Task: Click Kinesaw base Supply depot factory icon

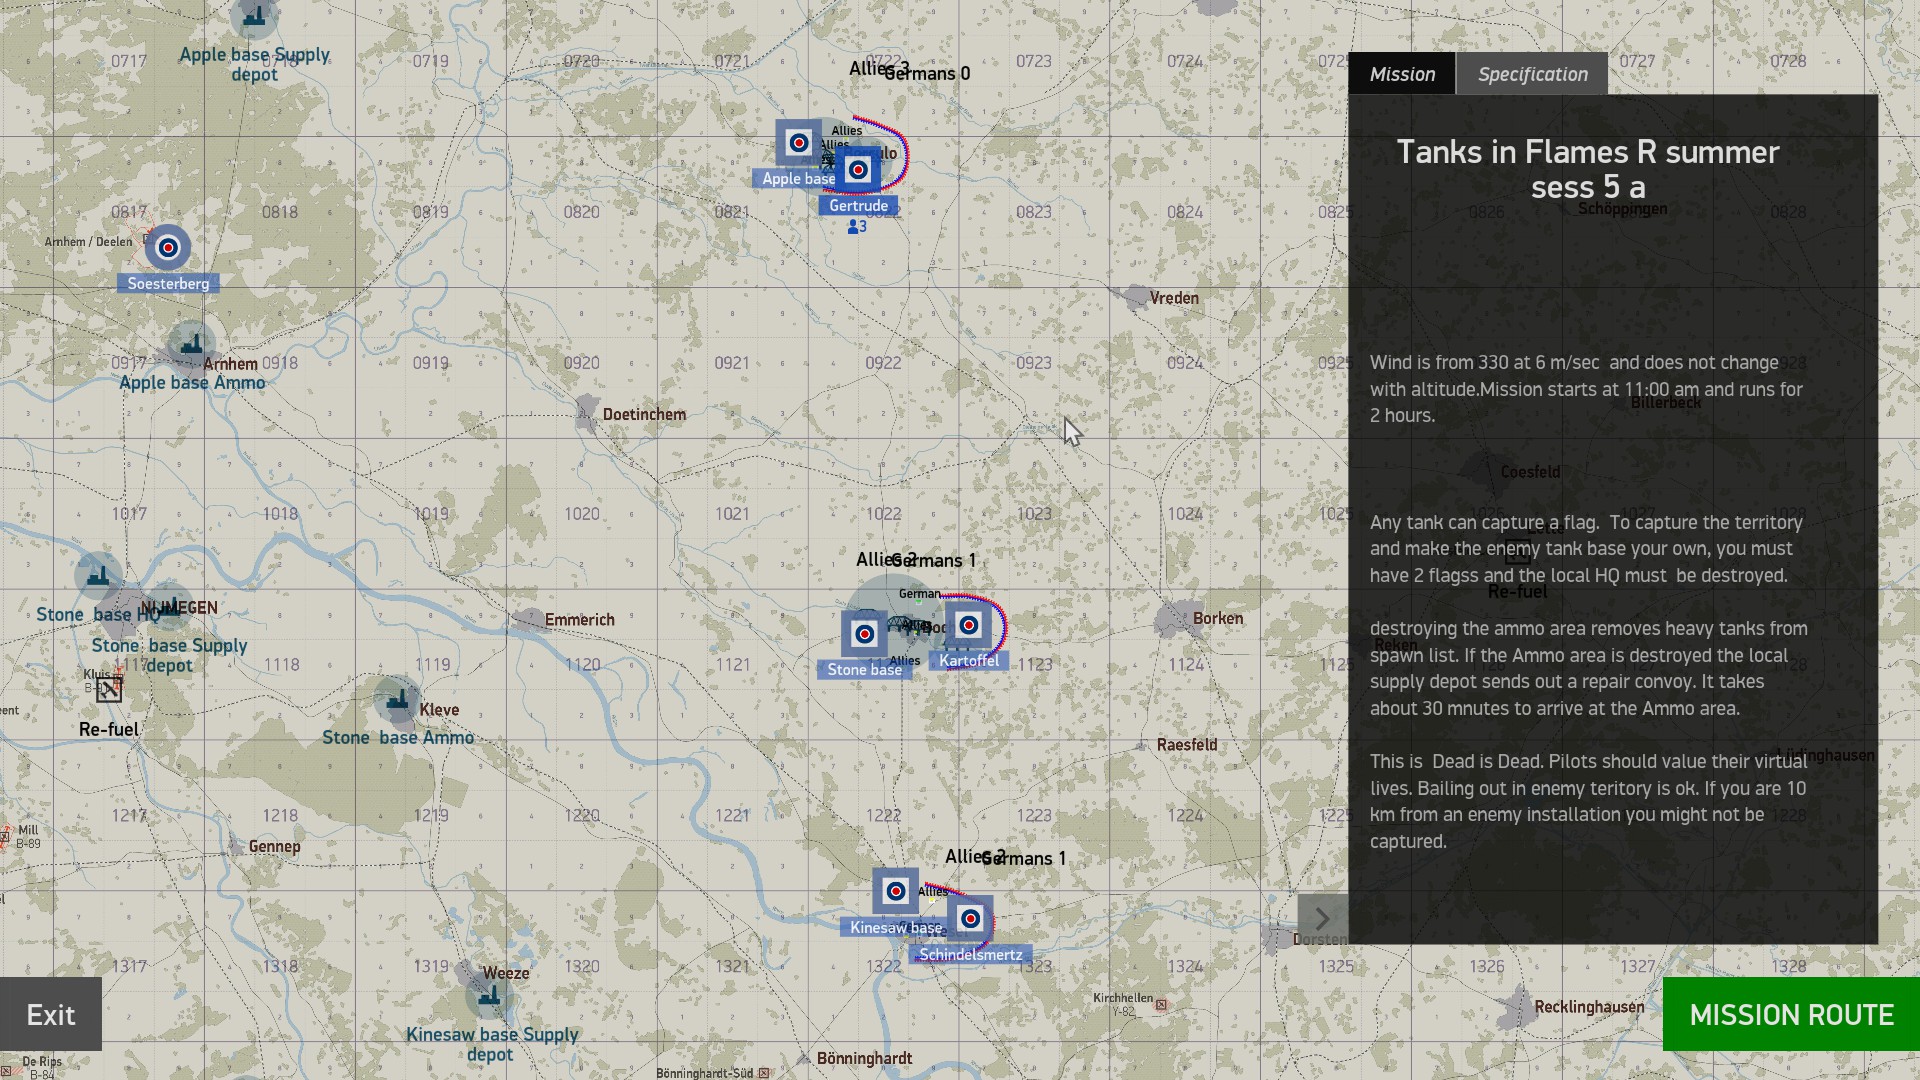Action: tap(489, 996)
